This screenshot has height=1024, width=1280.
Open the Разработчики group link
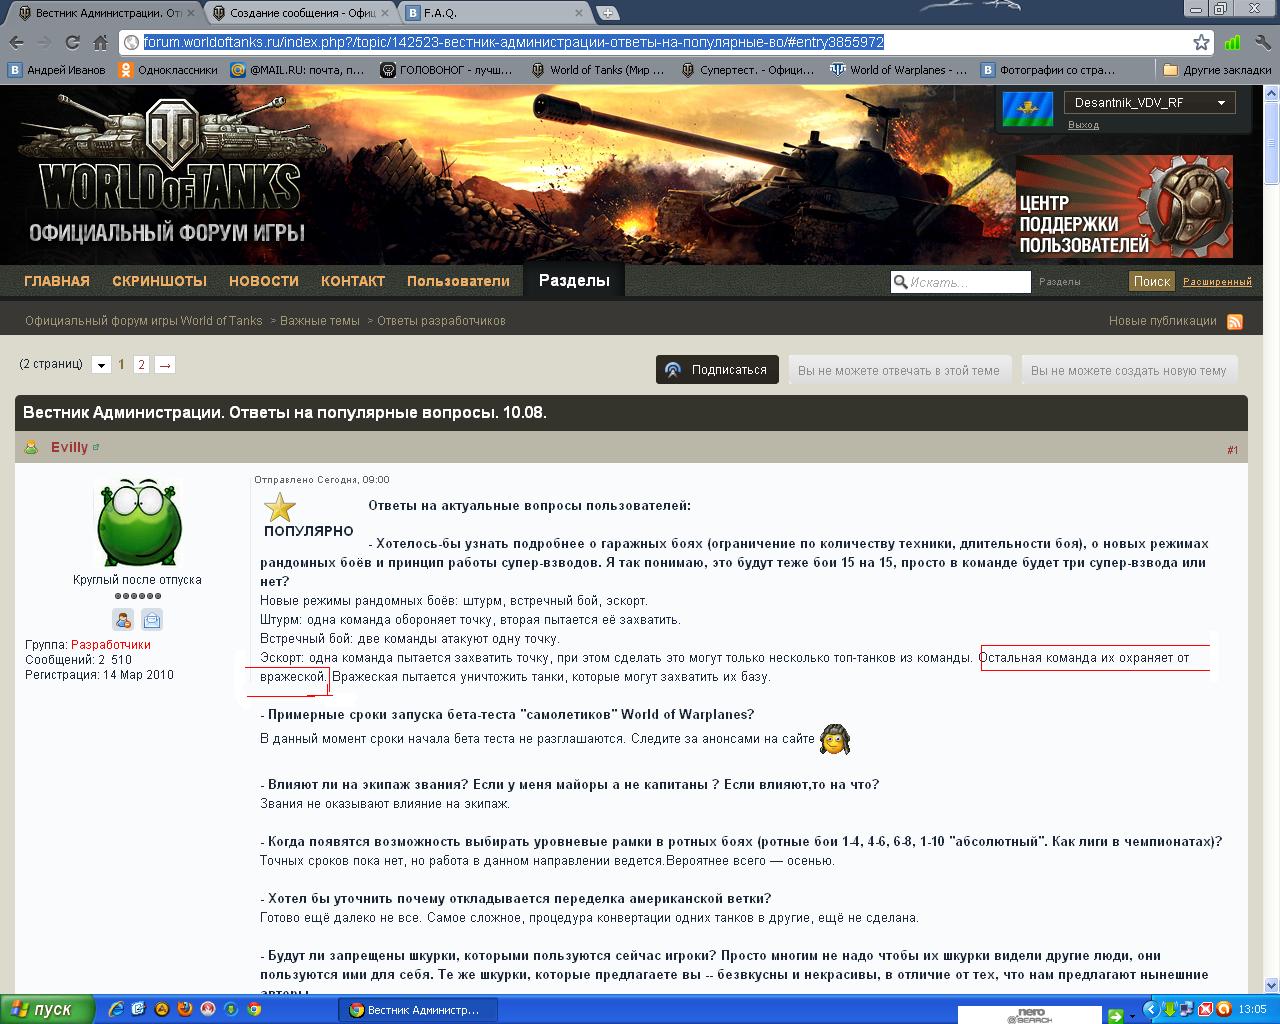(x=111, y=645)
